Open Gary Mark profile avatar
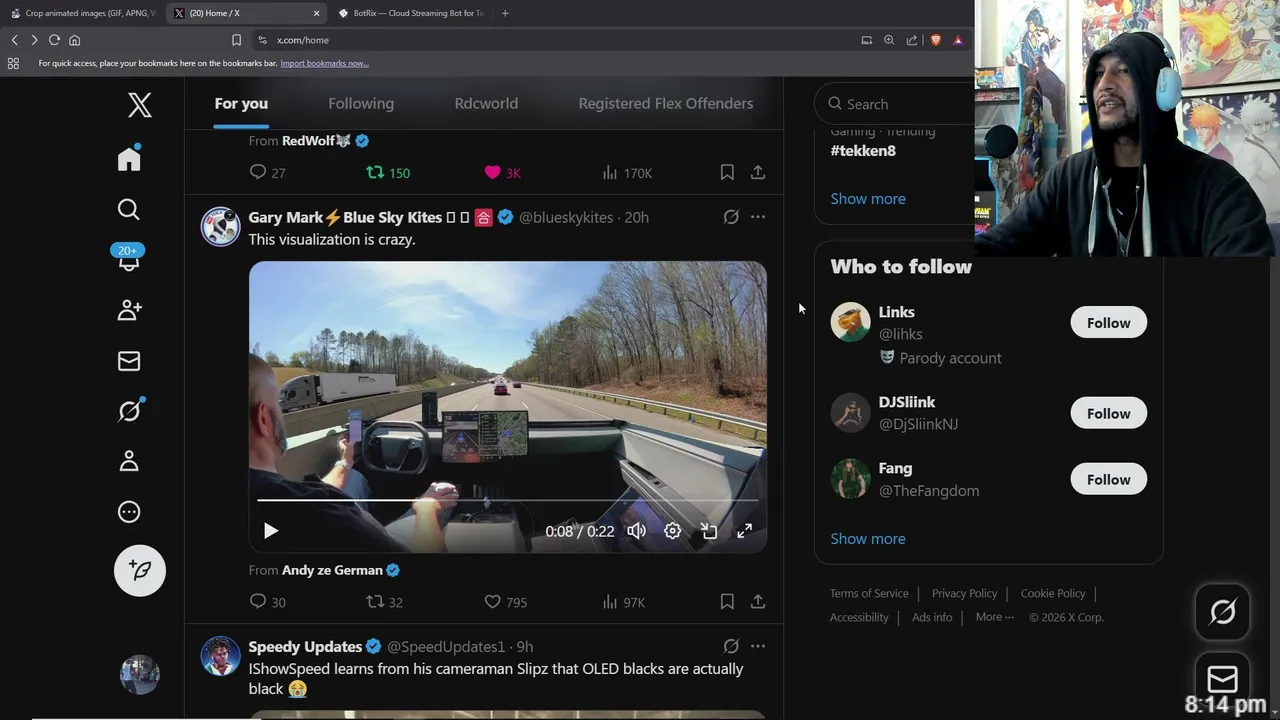 [x=220, y=226]
